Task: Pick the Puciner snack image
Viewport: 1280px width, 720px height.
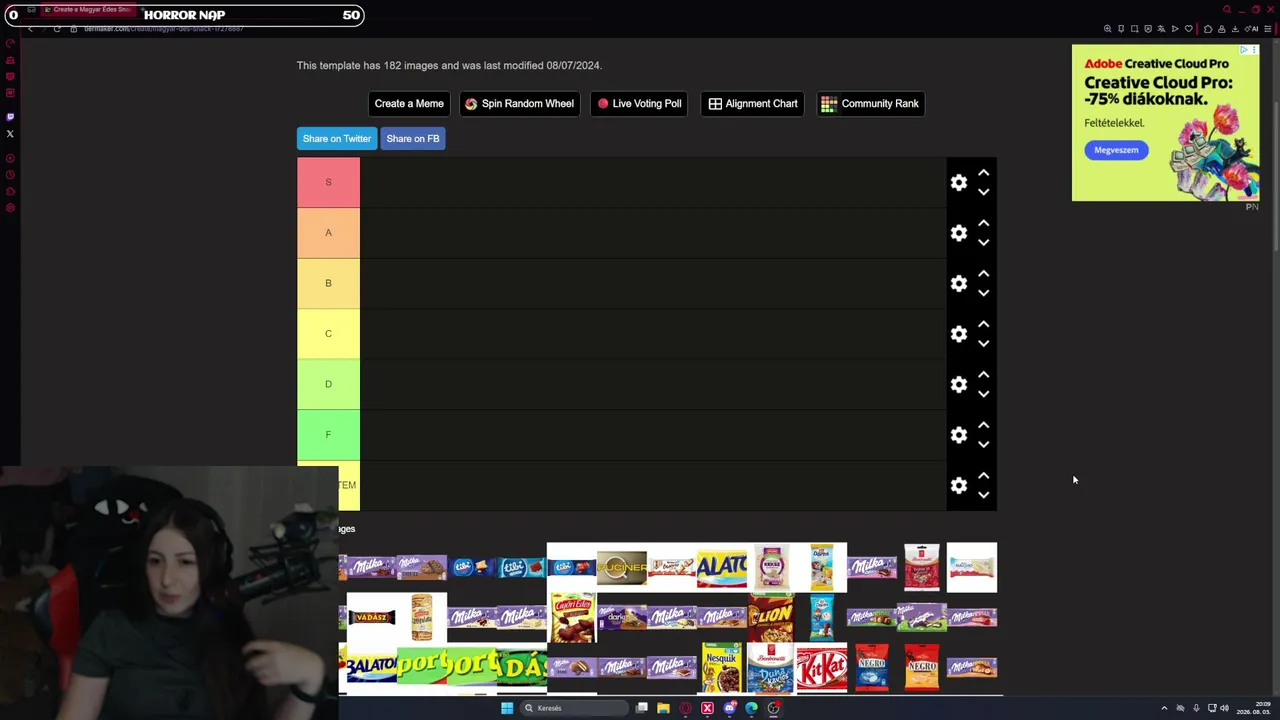Action: 622,568
